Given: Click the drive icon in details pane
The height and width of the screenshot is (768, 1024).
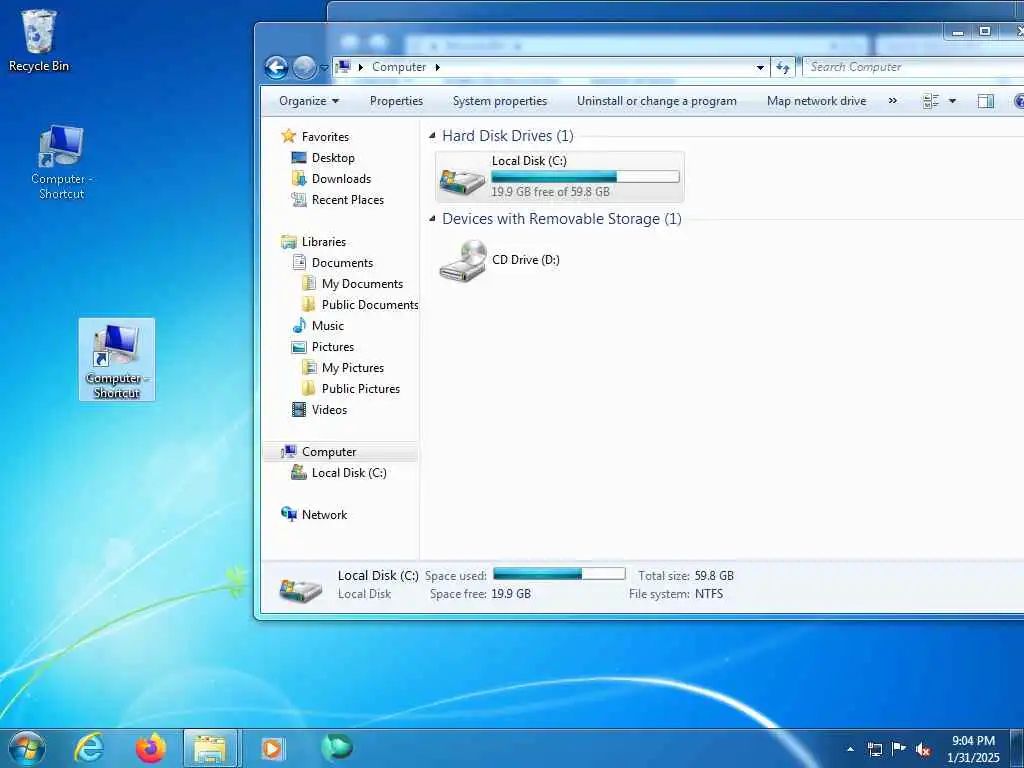Looking at the screenshot, I should 300,588.
